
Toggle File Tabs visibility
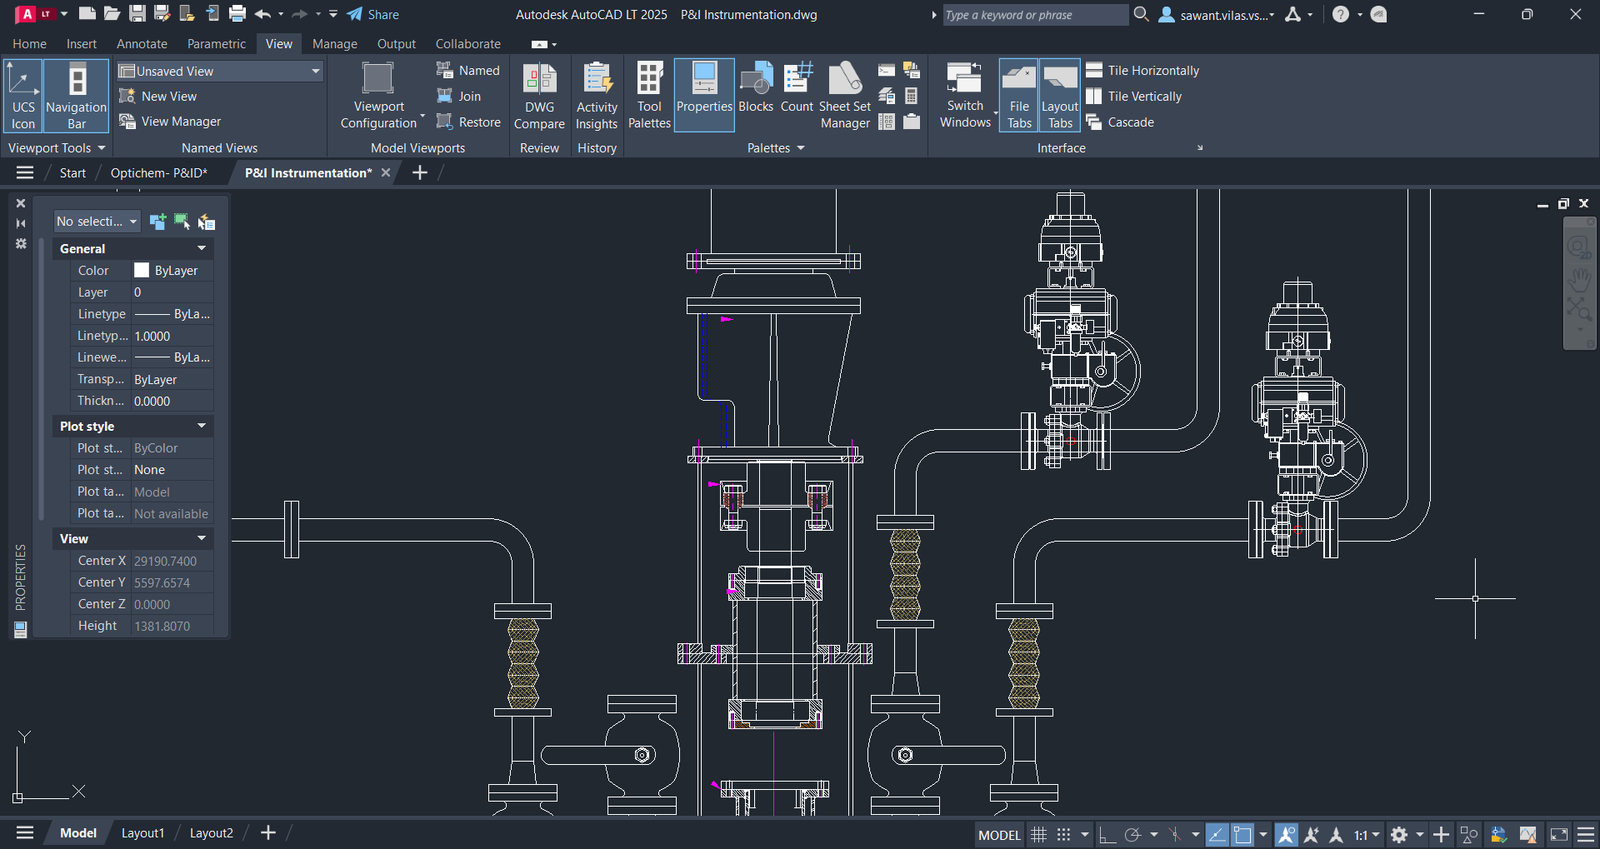1019,96
